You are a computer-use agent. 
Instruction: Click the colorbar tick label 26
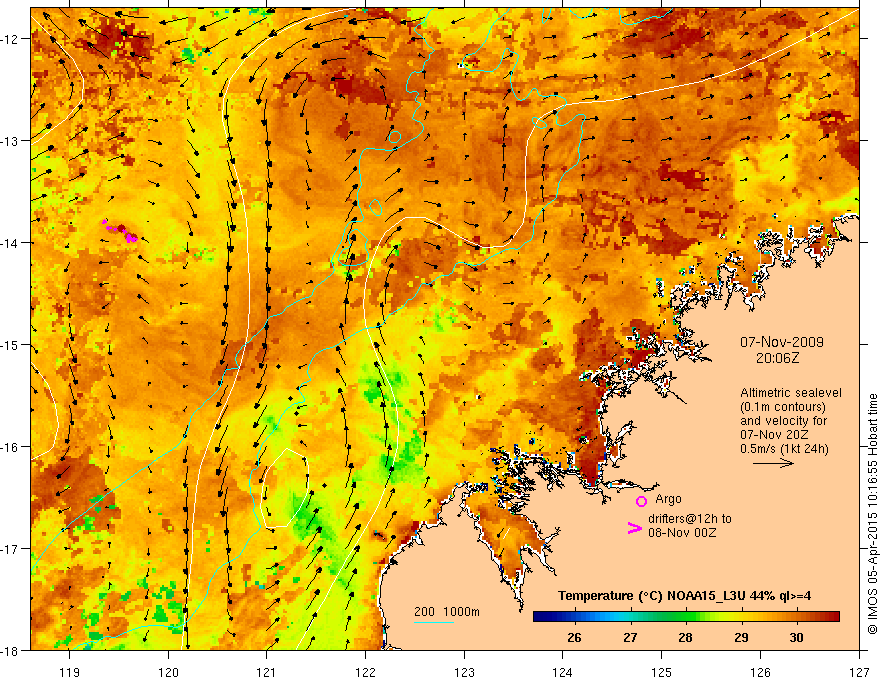pyautogui.click(x=574, y=637)
